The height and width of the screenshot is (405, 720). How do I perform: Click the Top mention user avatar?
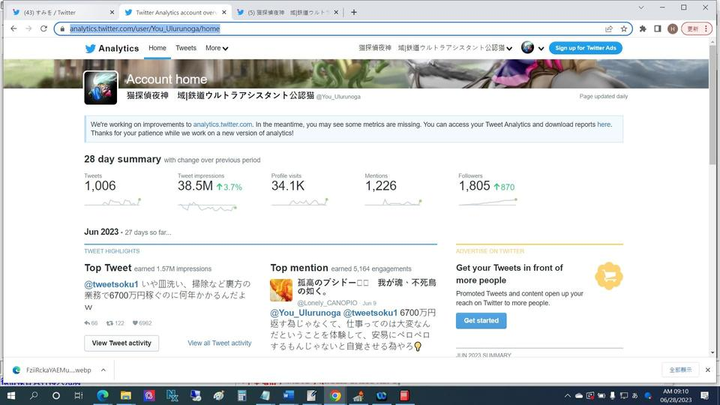(x=281, y=290)
